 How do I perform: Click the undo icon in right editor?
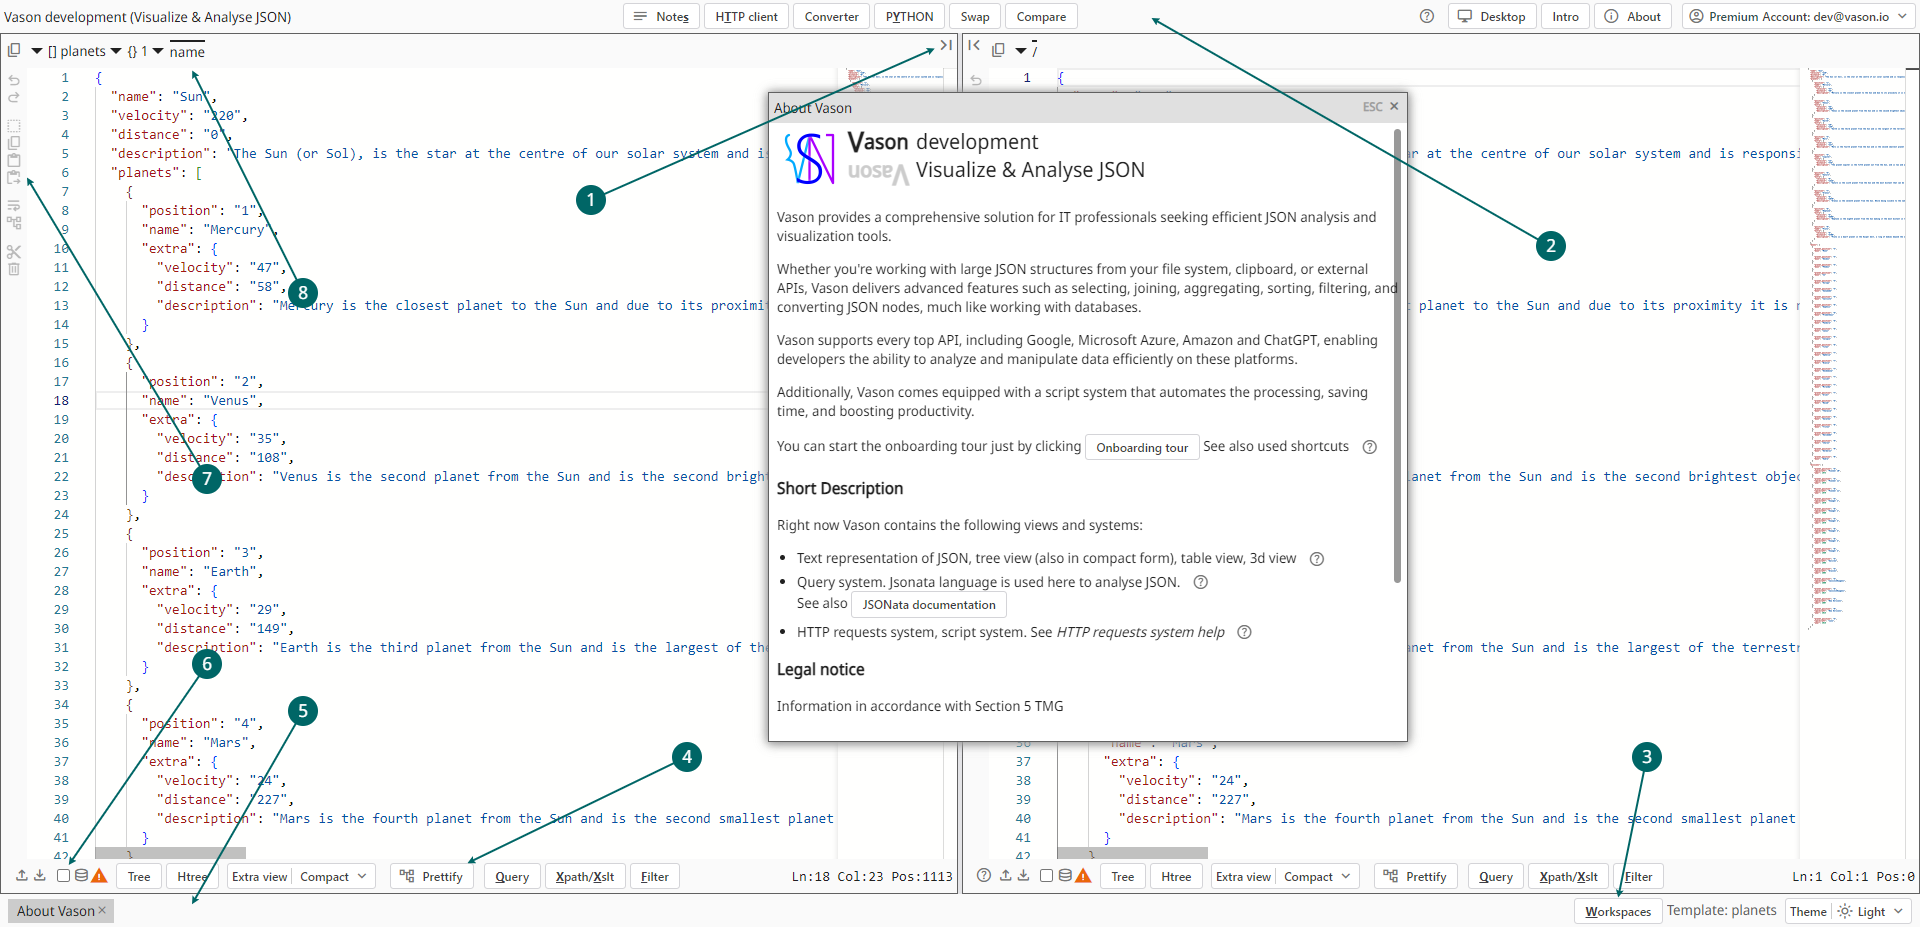[976, 79]
